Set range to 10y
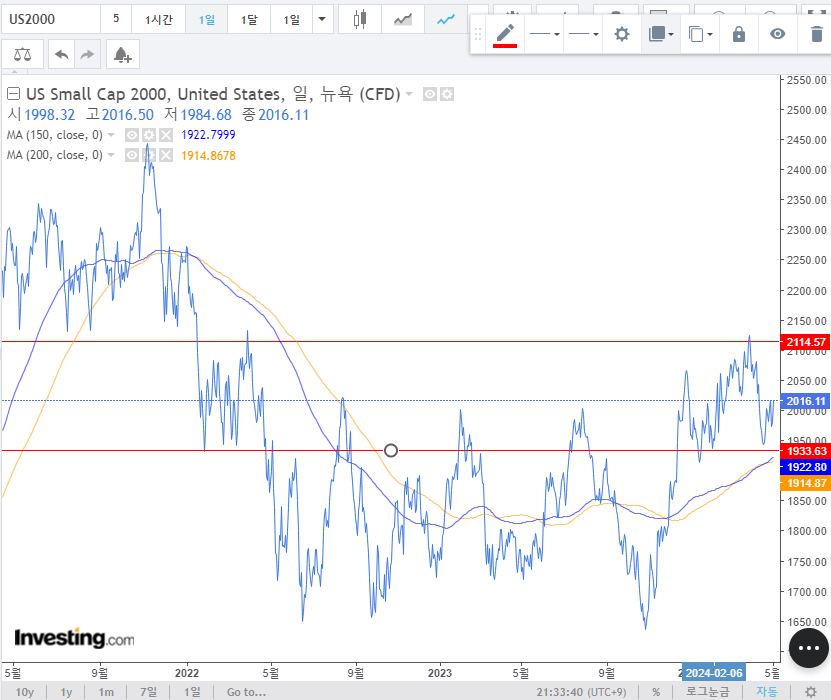 tap(24, 692)
